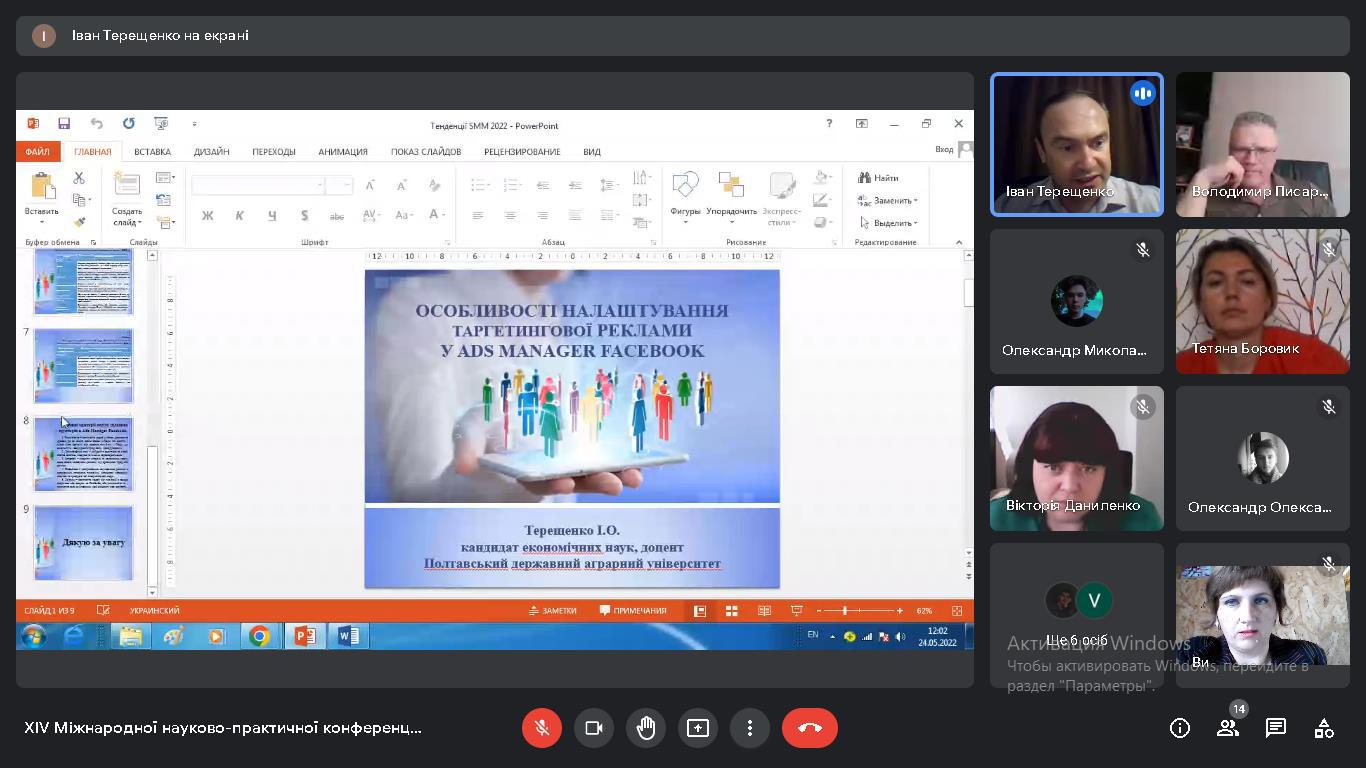Open Meet more options menu
Screen dimensions: 1366x768
point(750,728)
